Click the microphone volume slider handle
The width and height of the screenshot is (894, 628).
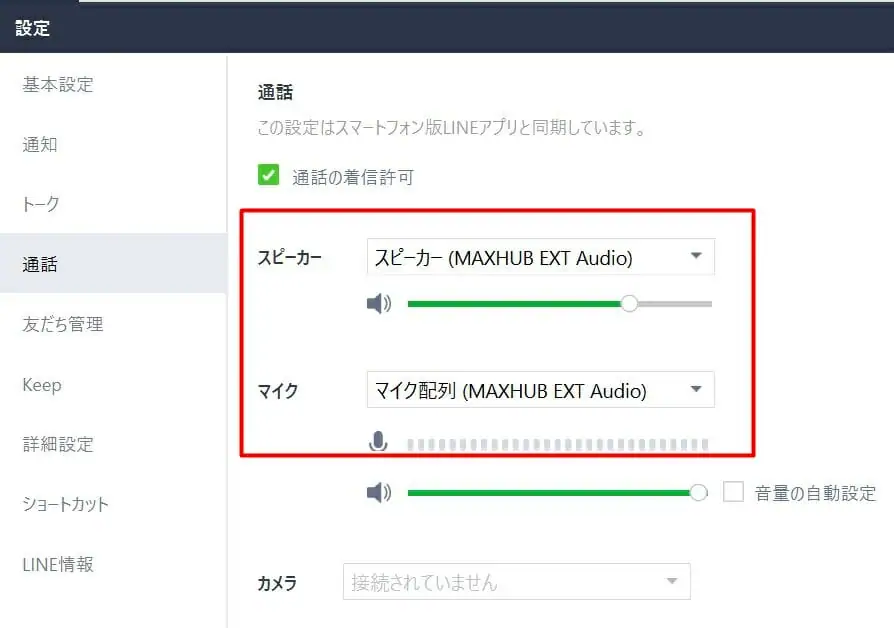pos(698,492)
